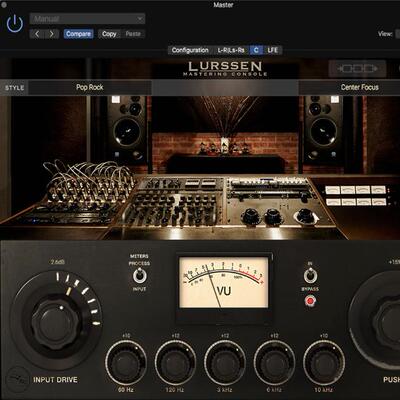Click the signal chain view icon

(x=357, y=69)
